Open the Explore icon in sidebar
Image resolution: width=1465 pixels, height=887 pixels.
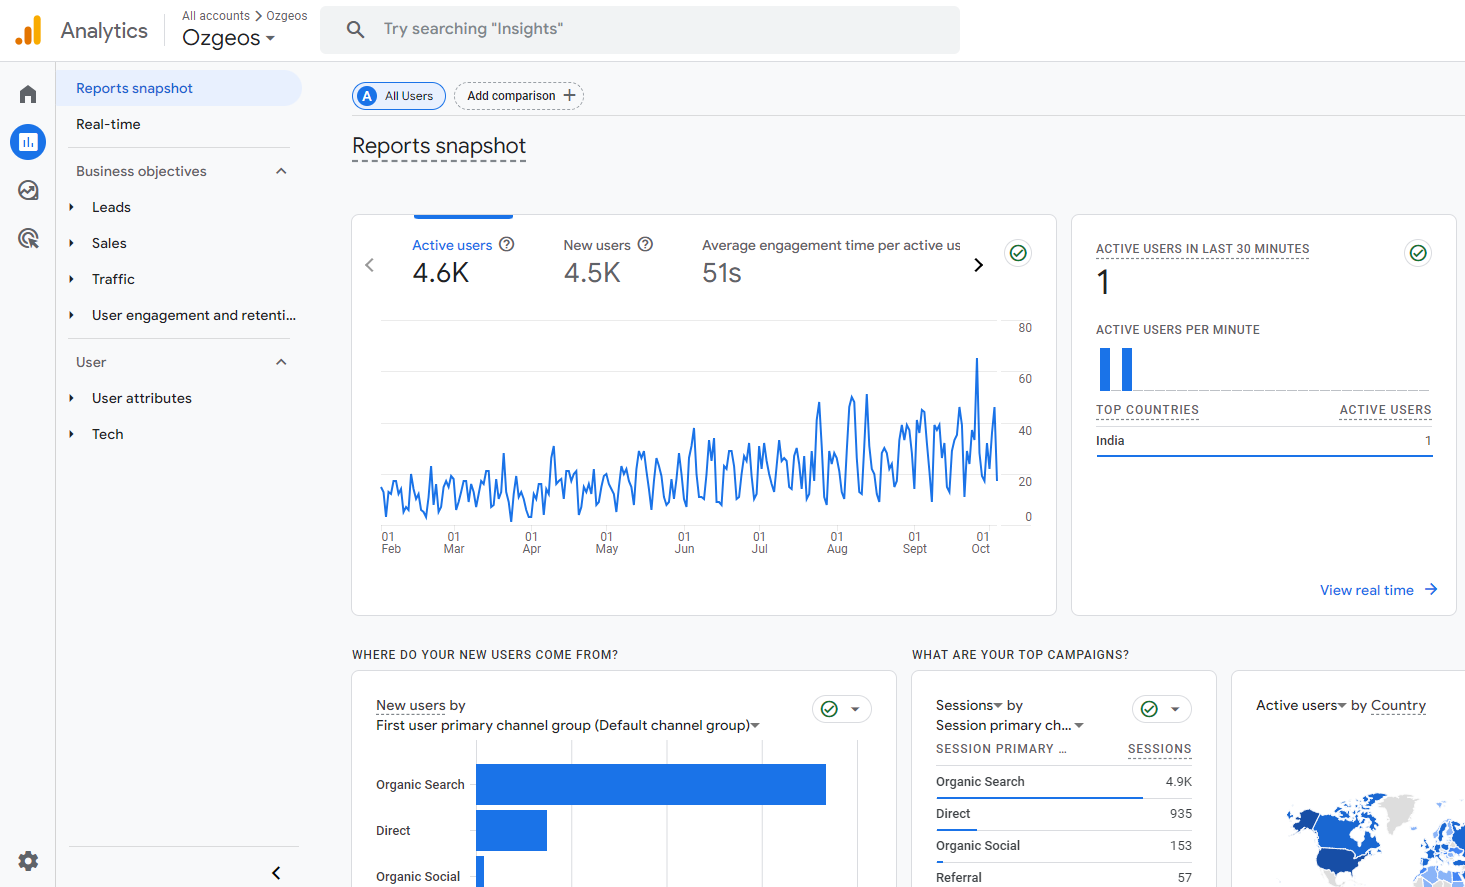[28, 190]
